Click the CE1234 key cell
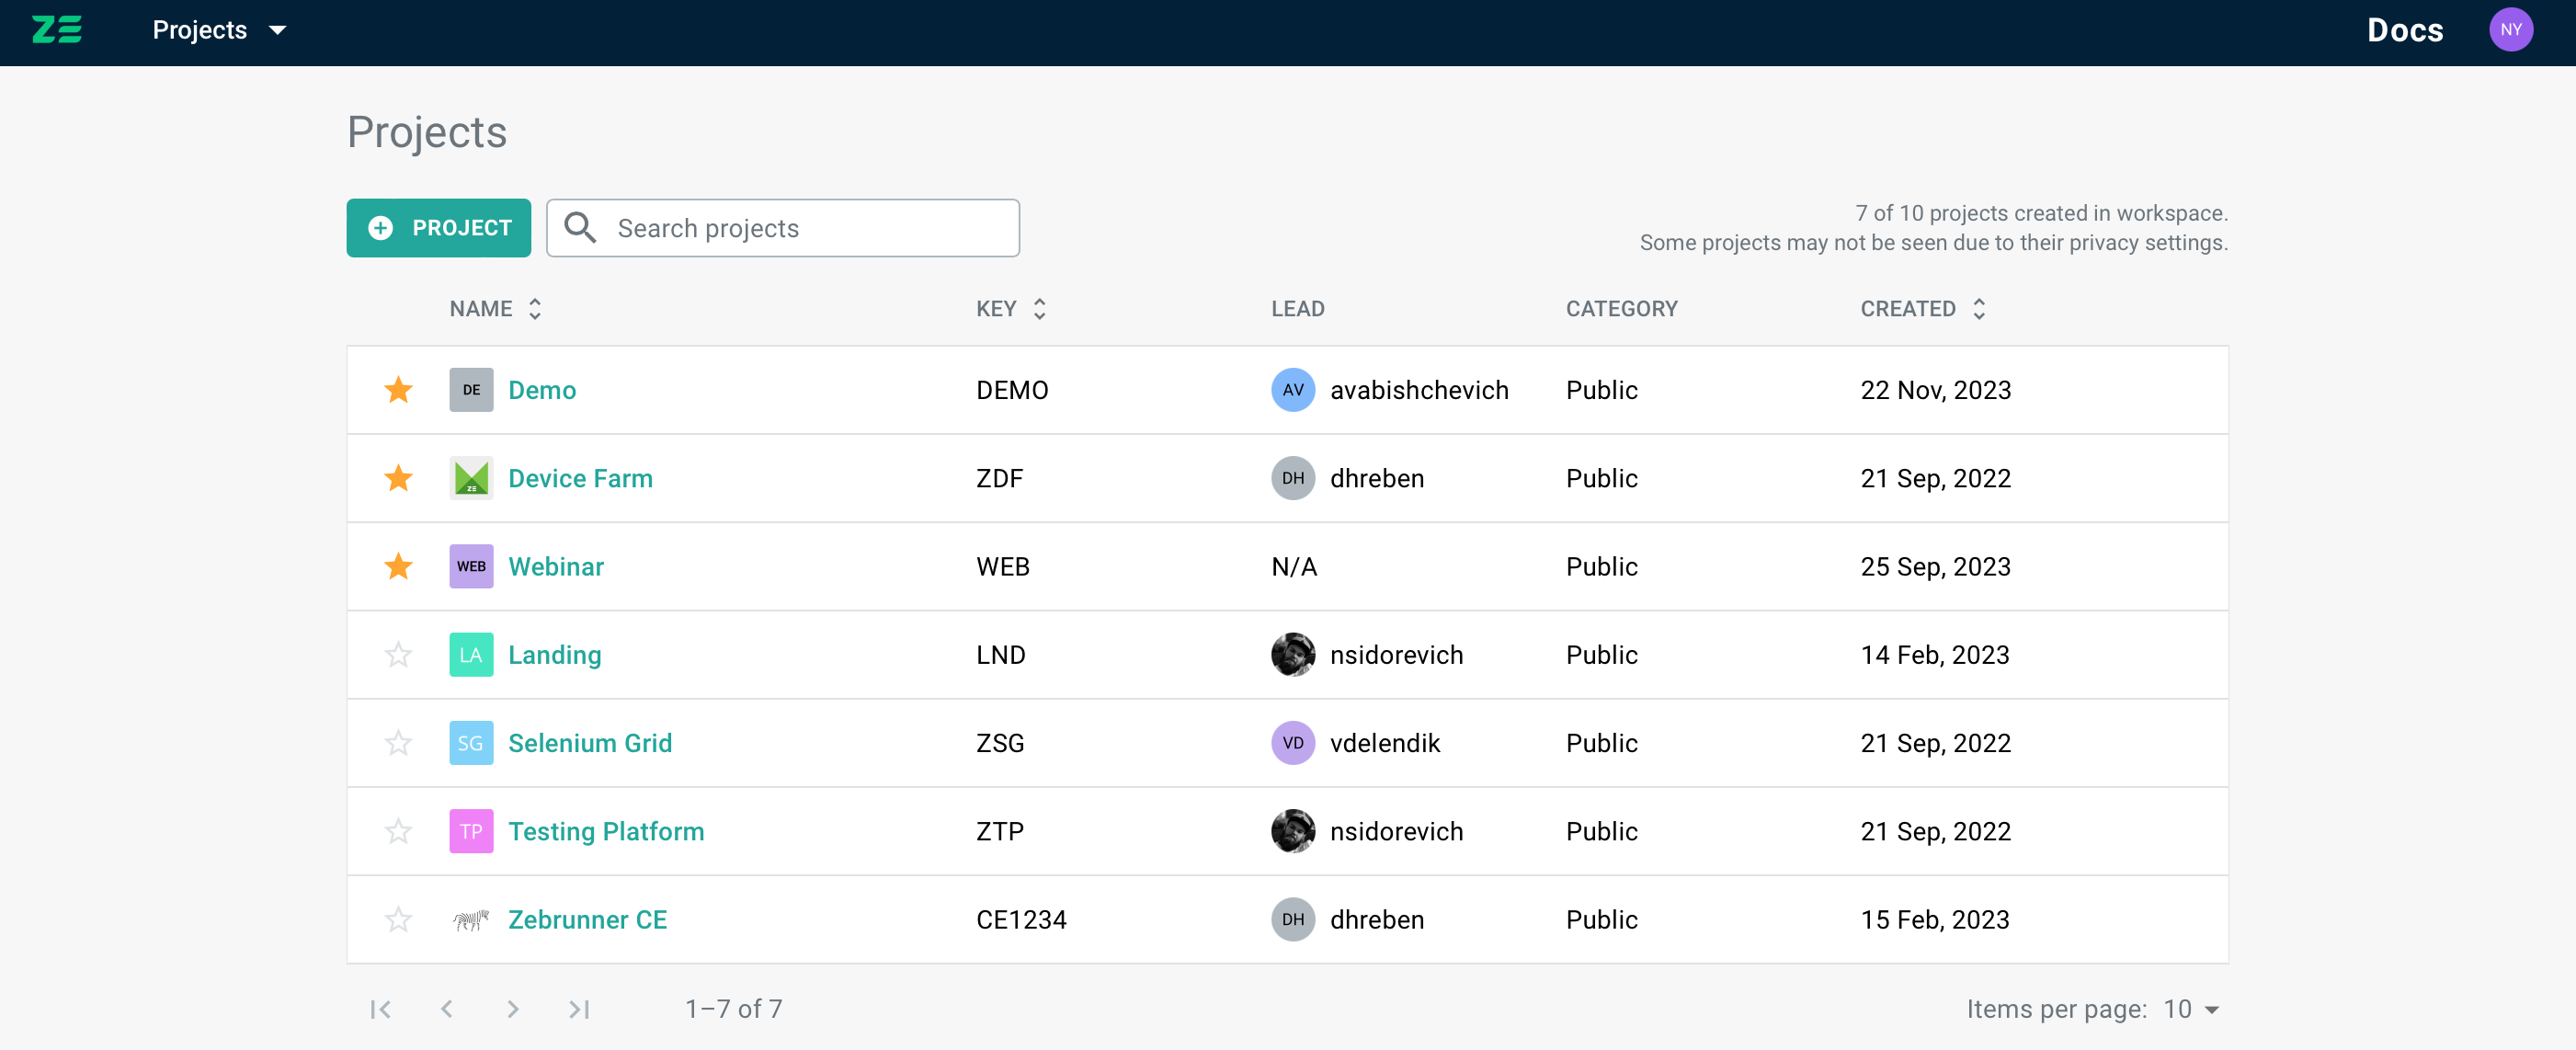The height and width of the screenshot is (1050, 2576). click(x=1021, y=919)
